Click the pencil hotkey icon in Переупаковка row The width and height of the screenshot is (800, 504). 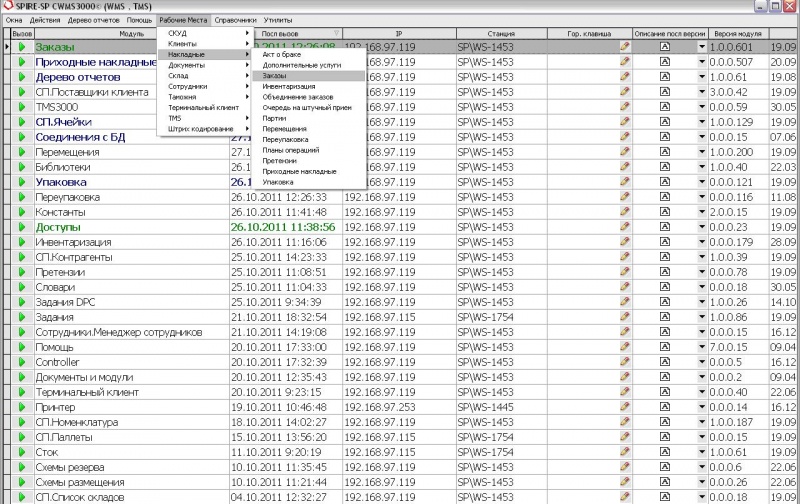pos(625,197)
